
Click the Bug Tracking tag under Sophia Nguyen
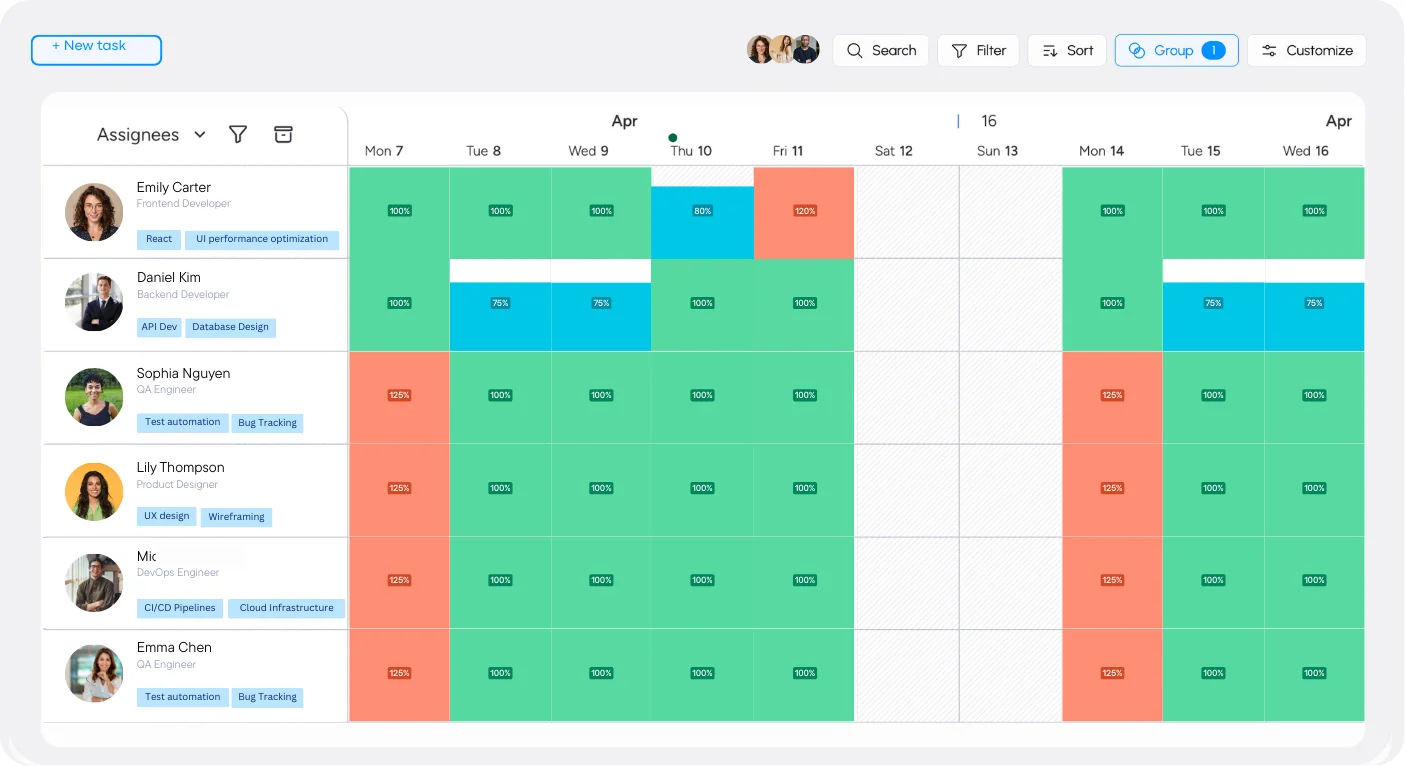[x=267, y=422]
